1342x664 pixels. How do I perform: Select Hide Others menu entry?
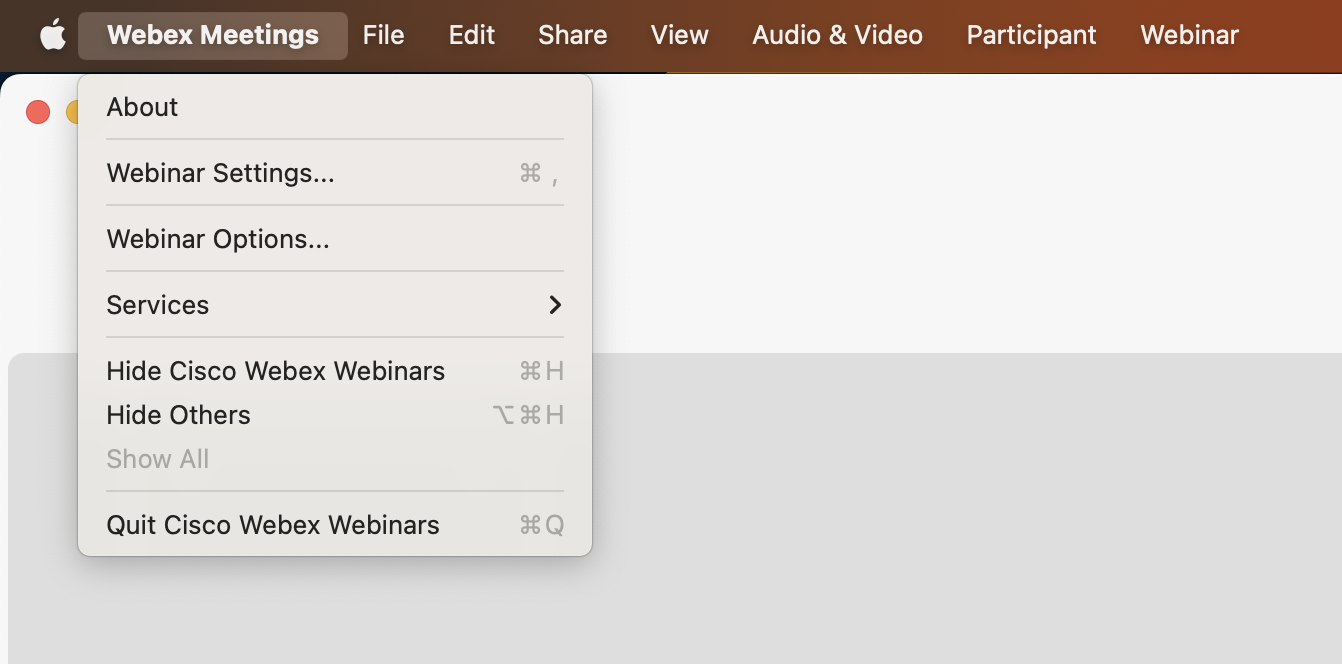point(335,415)
